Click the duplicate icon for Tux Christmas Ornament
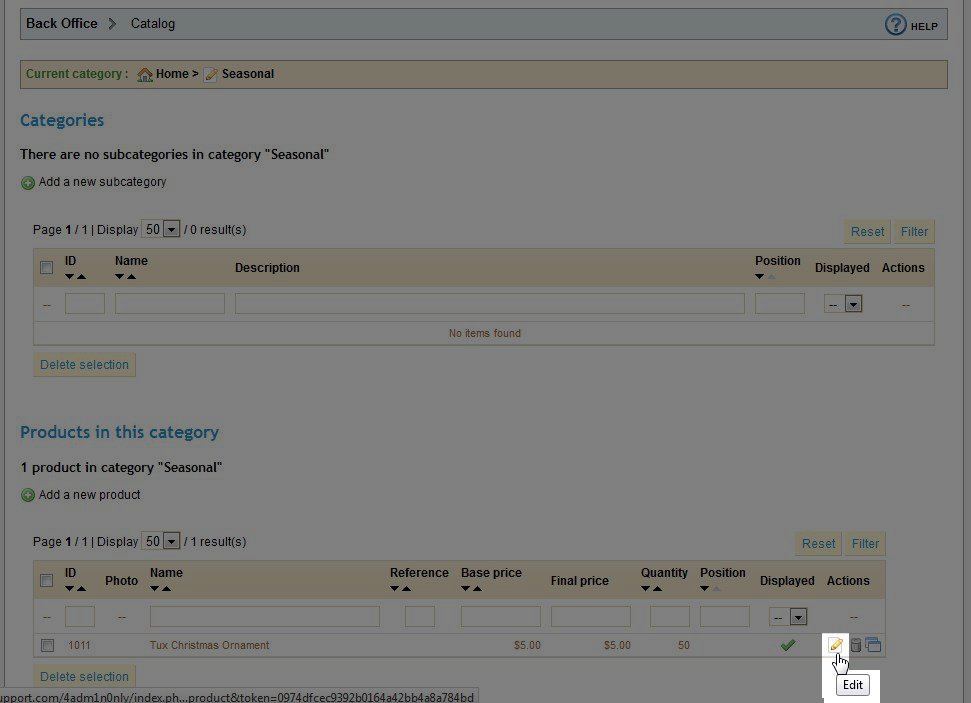 pyautogui.click(x=873, y=645)
